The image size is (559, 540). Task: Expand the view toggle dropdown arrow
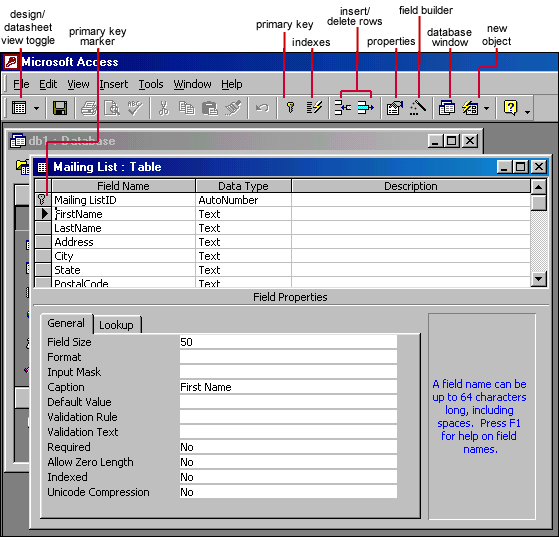tap(36, 108)
